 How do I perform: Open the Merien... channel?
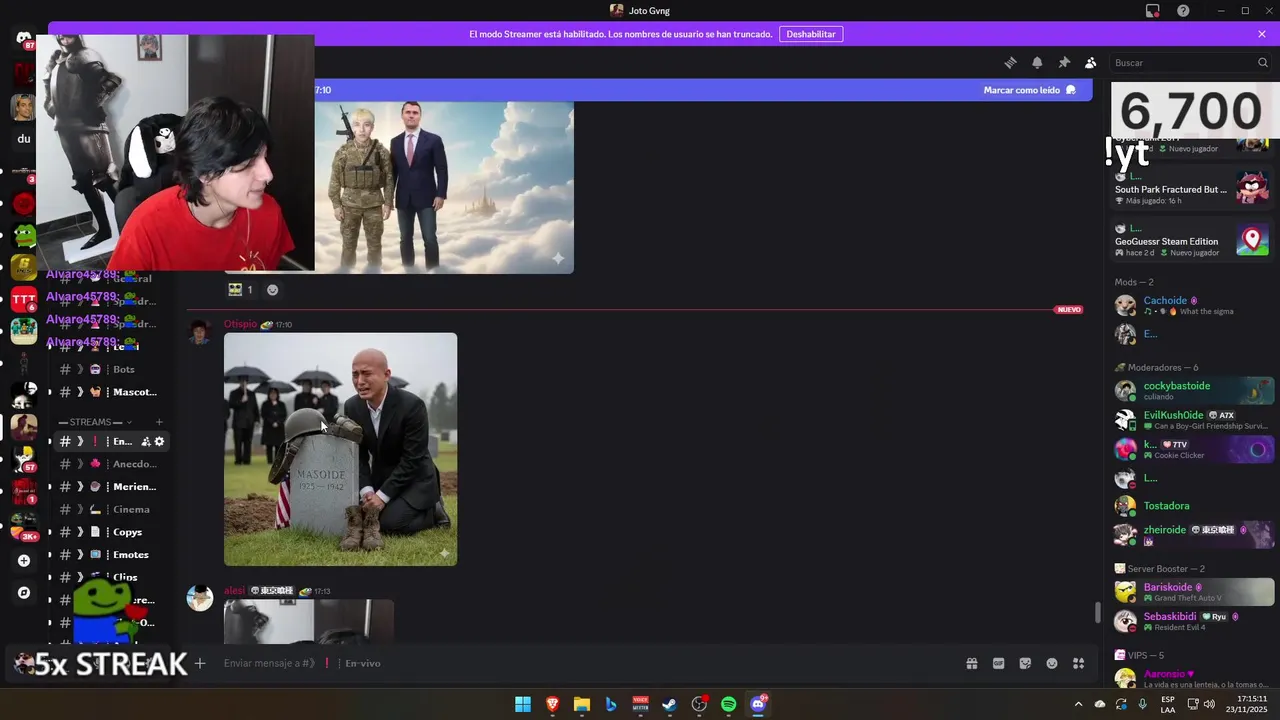110,487
